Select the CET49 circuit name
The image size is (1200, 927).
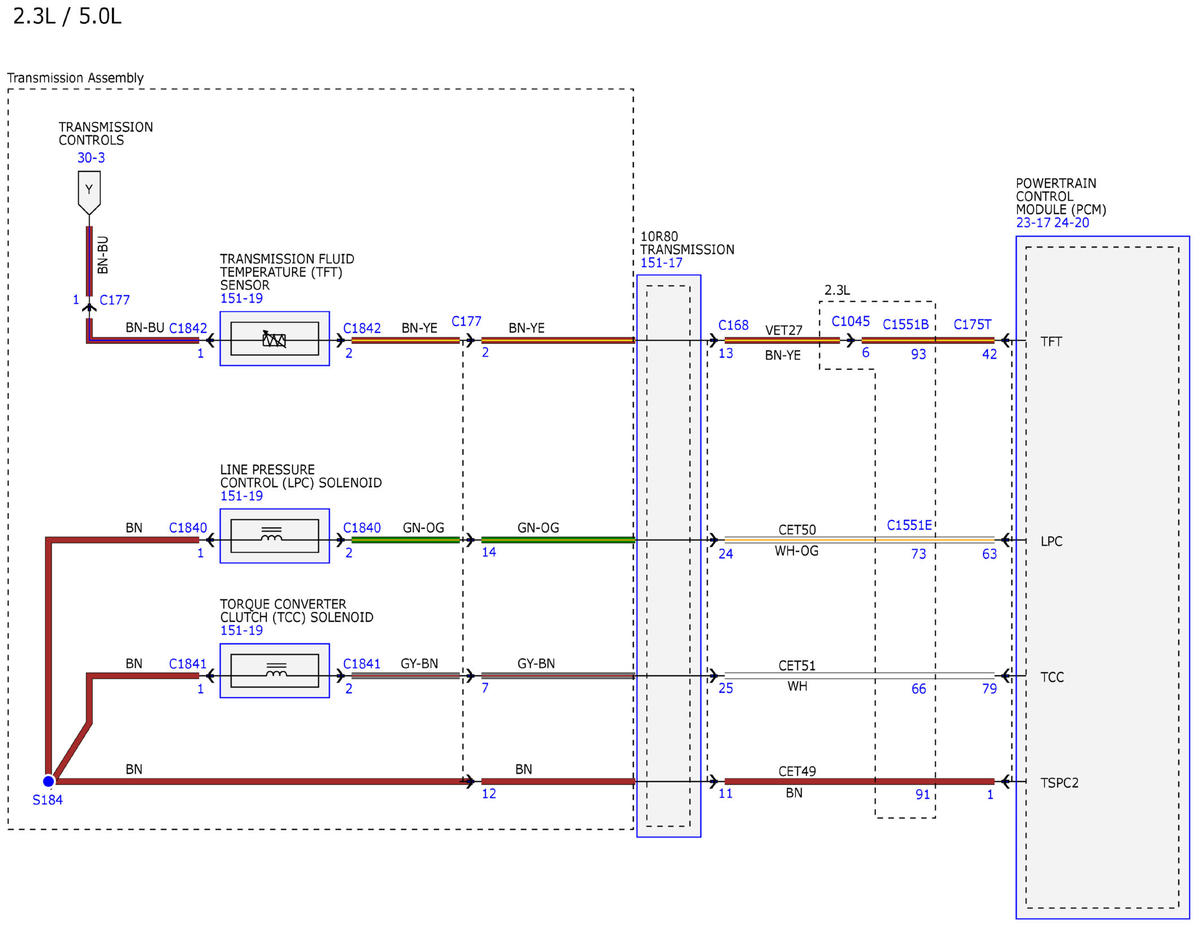click(x=798, y=770)
